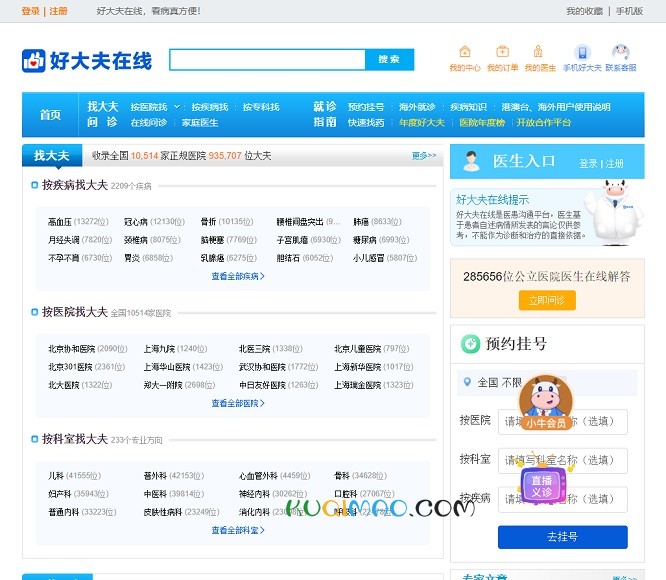Click bullet icon beside 按科室找大夫
The width and height of the screenshot is (666, 580).
tap(35, 439)
